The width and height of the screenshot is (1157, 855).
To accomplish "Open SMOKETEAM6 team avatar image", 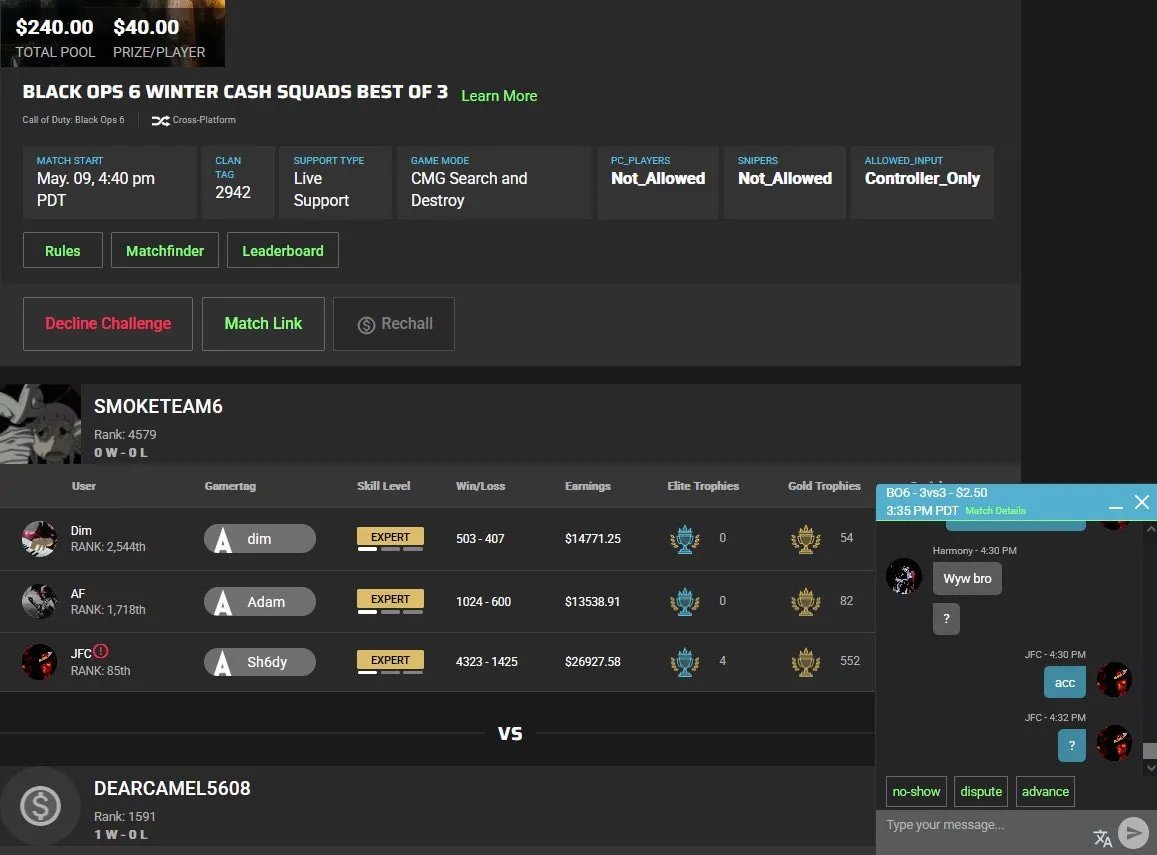I will (x=41, y=424).
